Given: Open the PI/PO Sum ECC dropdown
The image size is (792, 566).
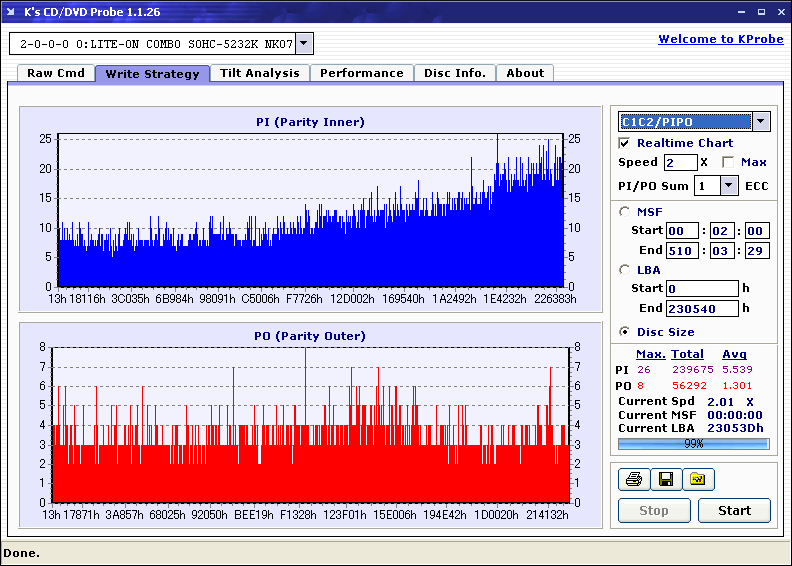Looking at the screenshot, I should click(x=727, y=185).
